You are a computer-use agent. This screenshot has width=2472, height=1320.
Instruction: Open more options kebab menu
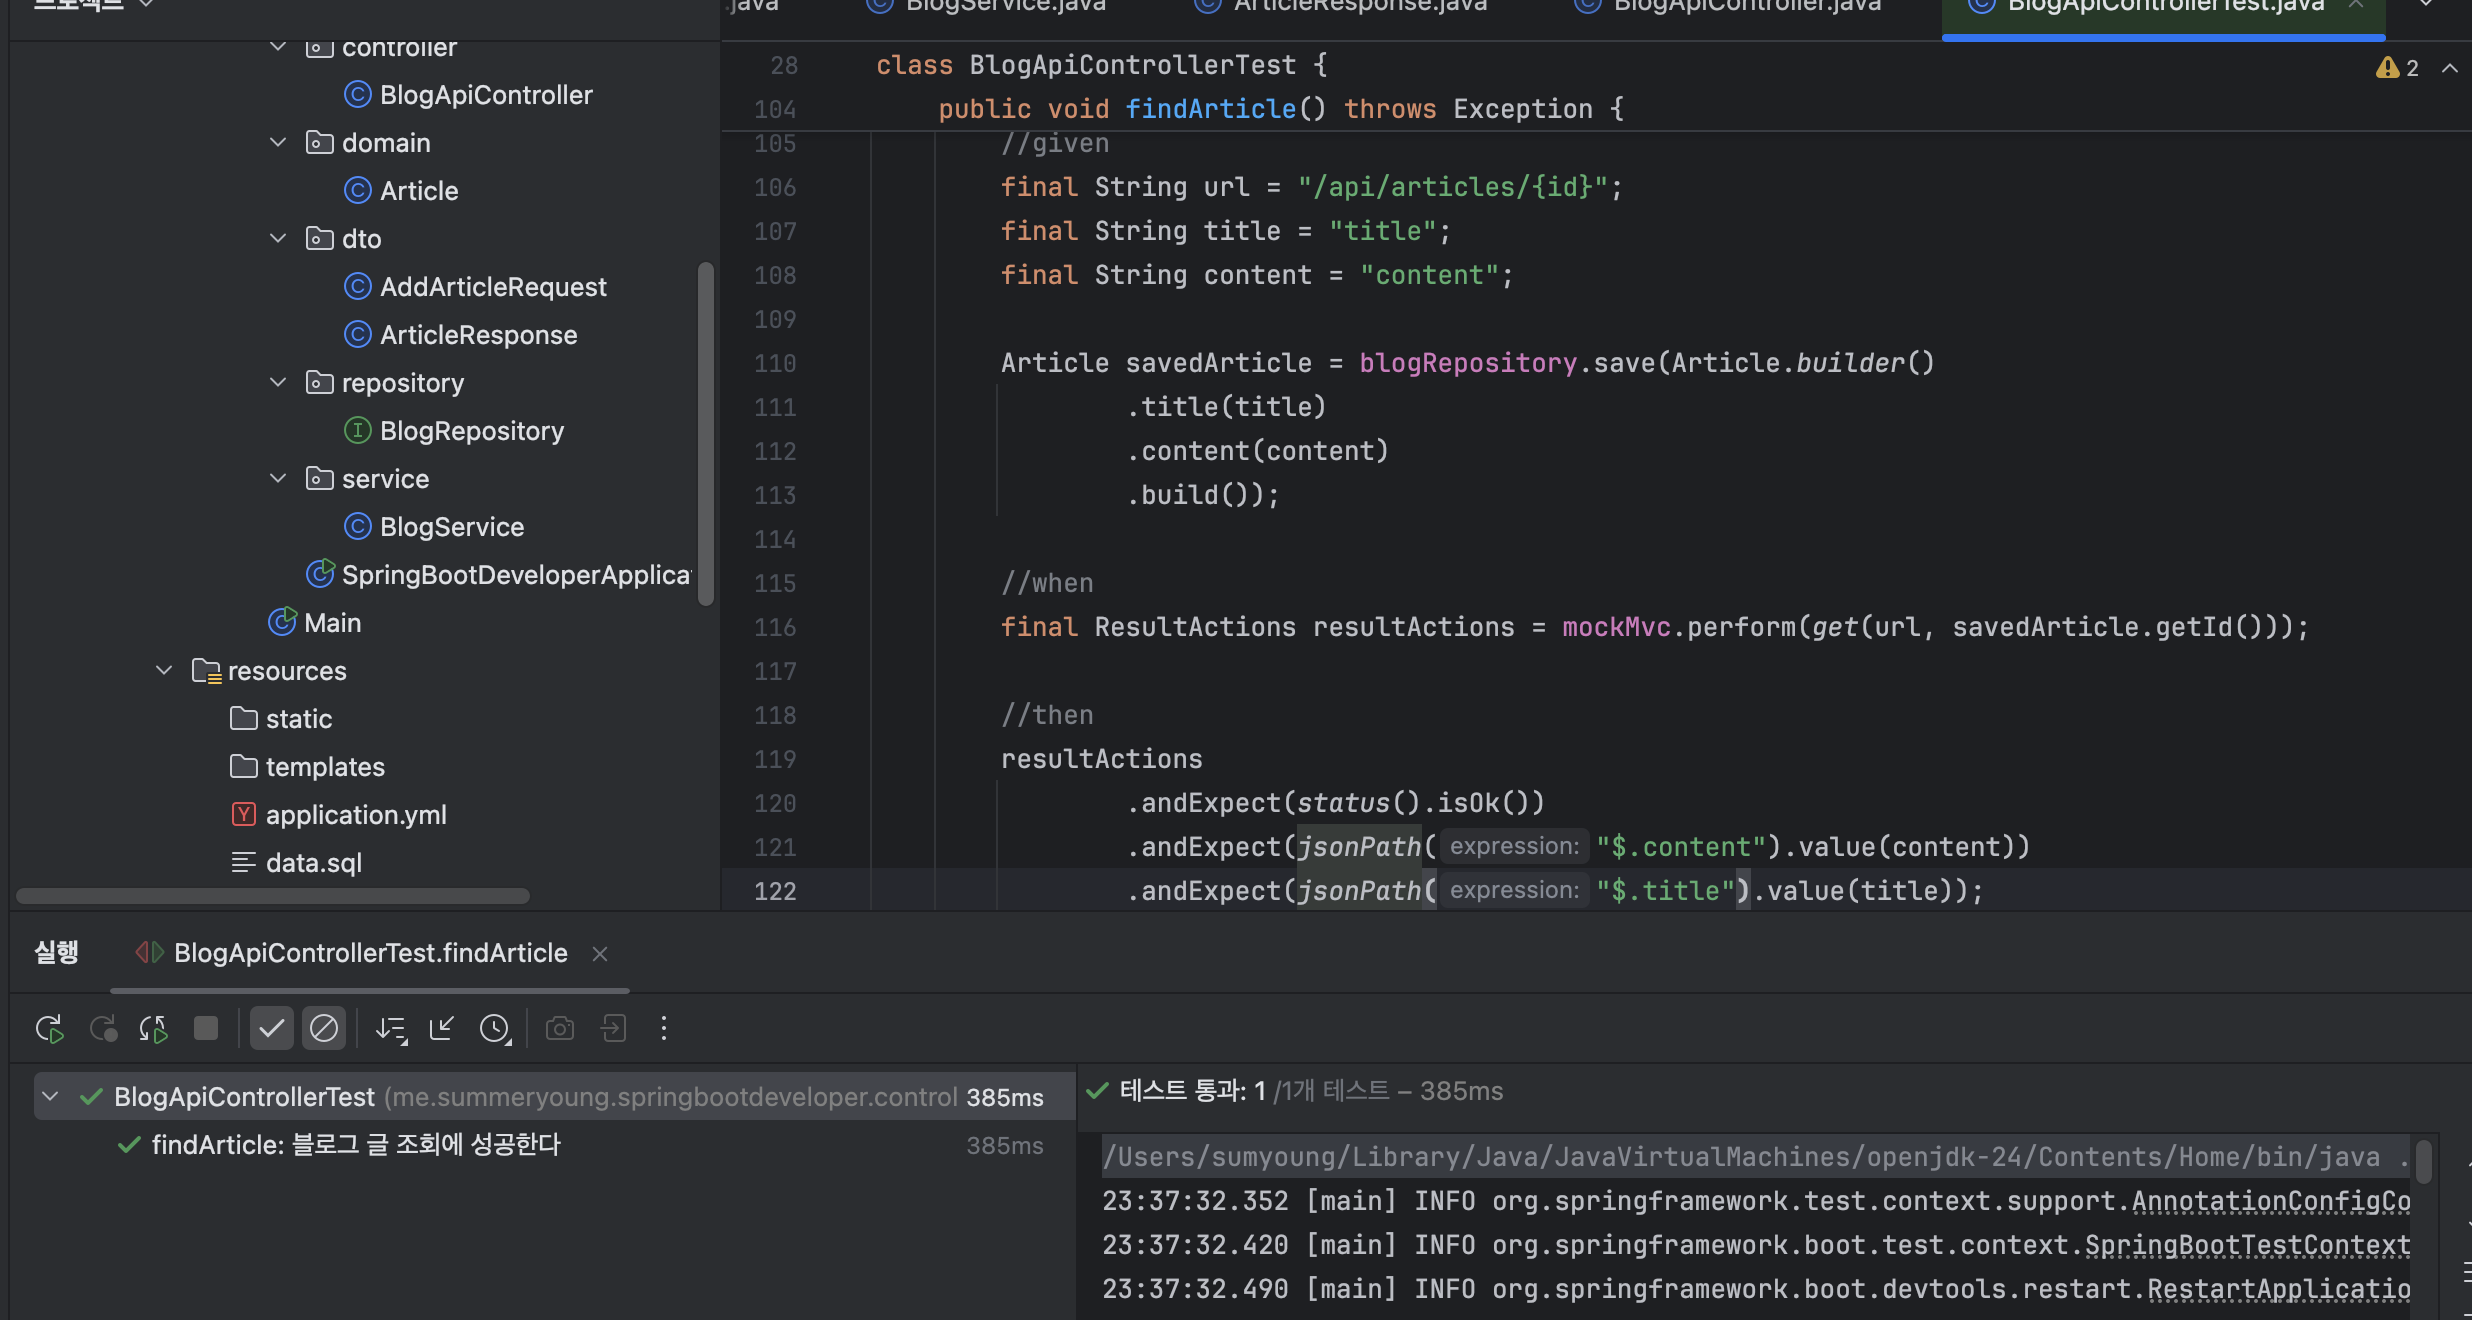tap(663, 1028)
